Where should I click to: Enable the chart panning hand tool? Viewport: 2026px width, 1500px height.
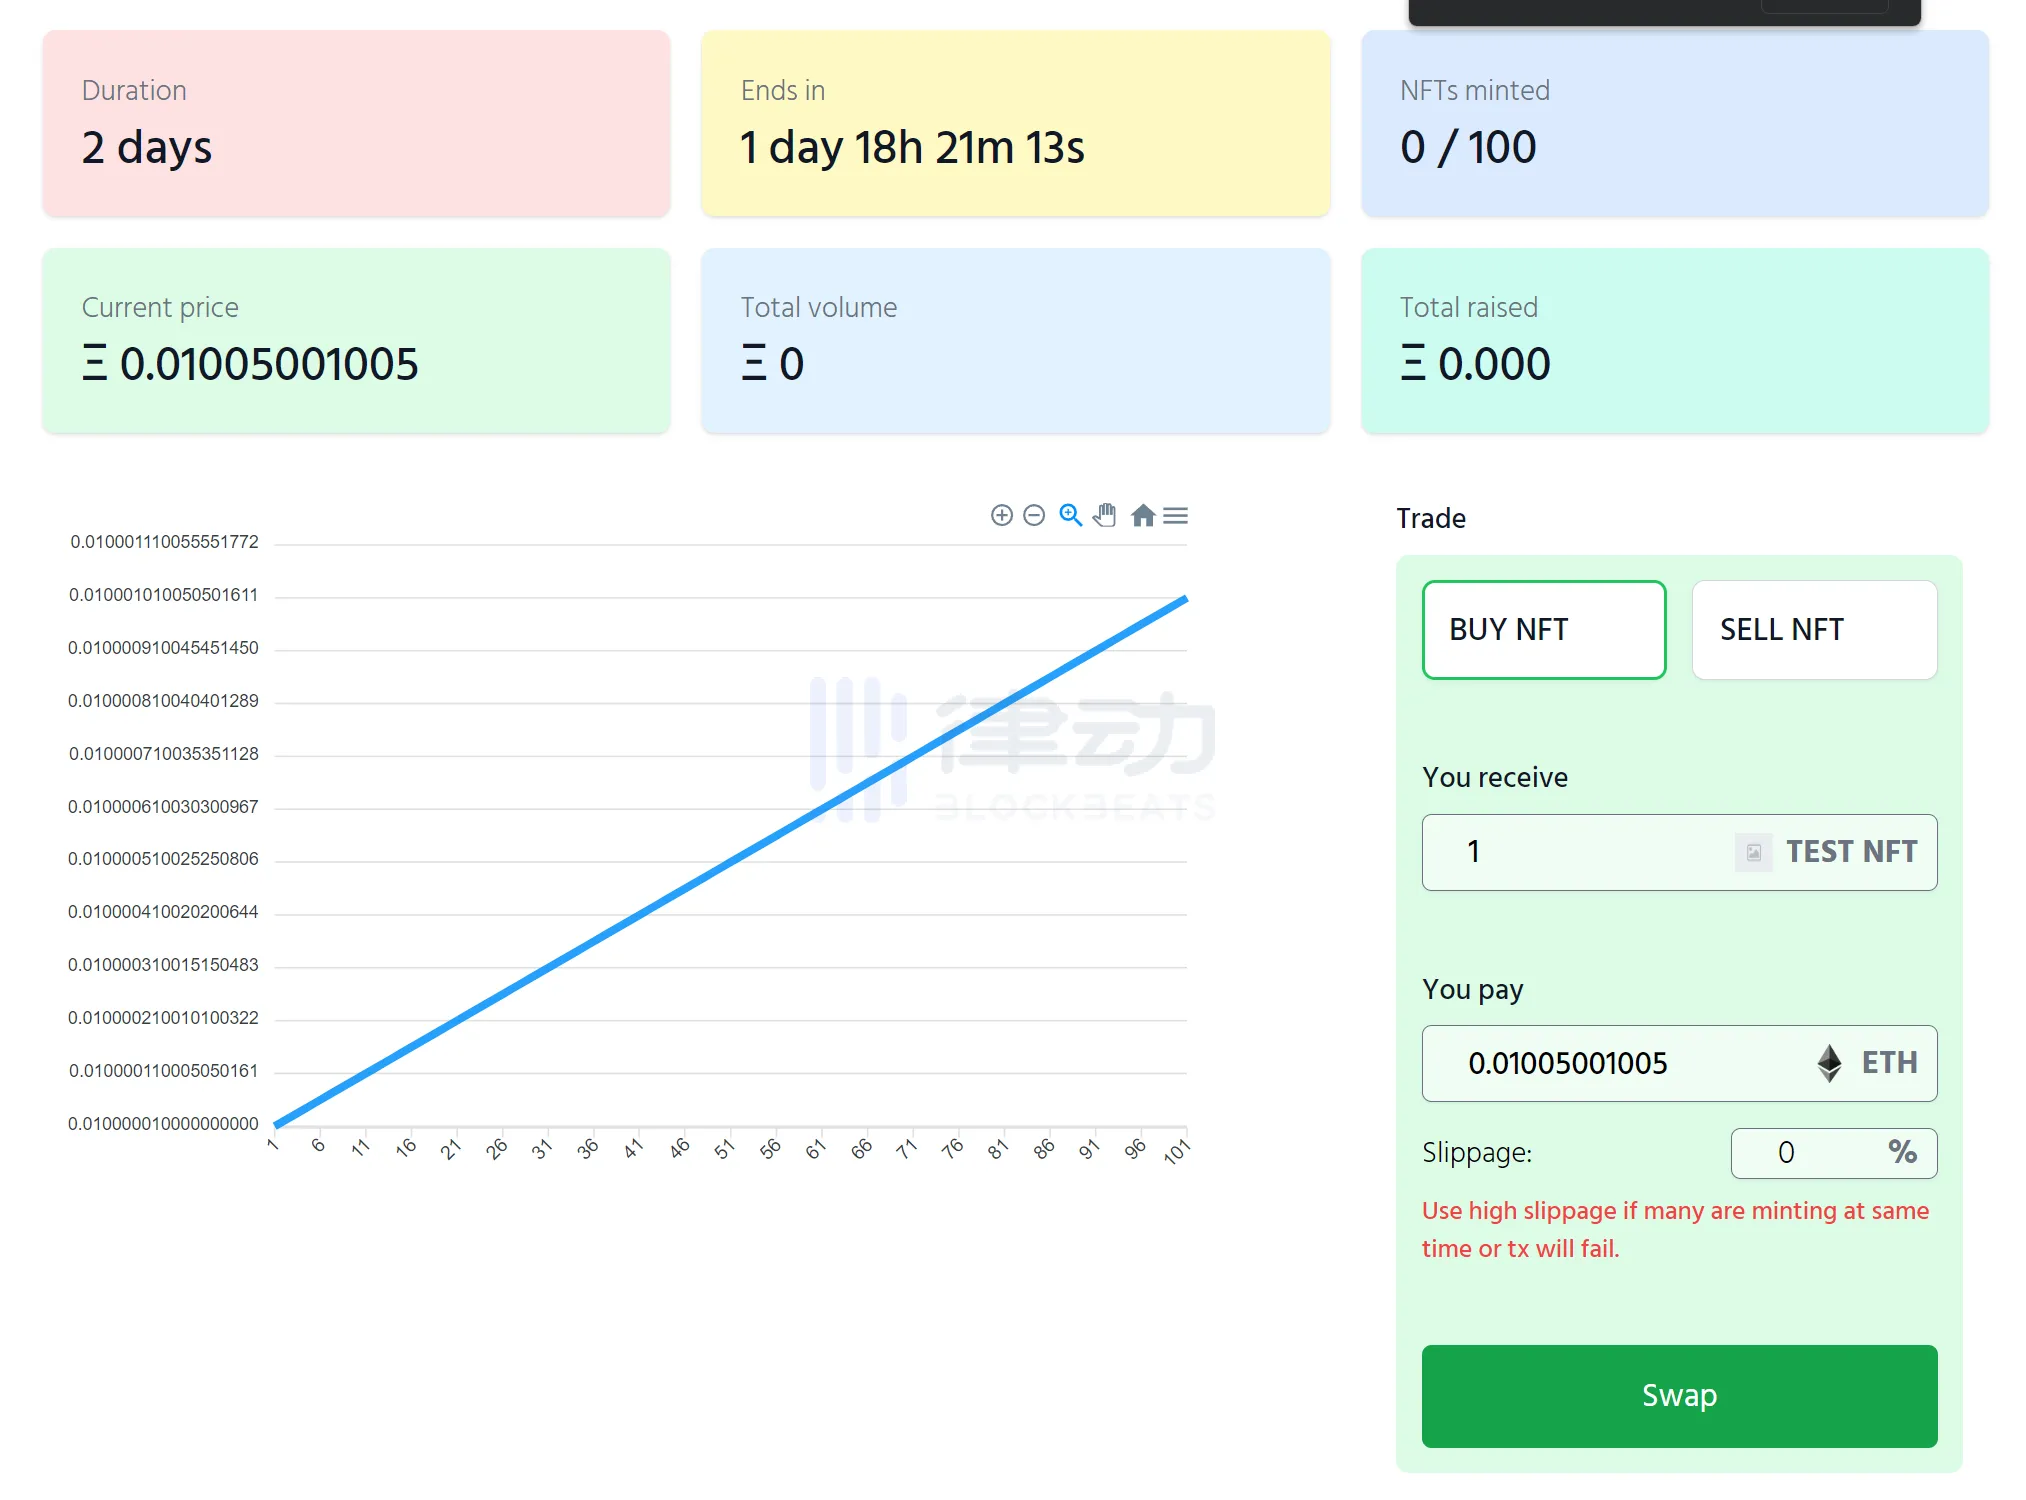point(1105,515)
